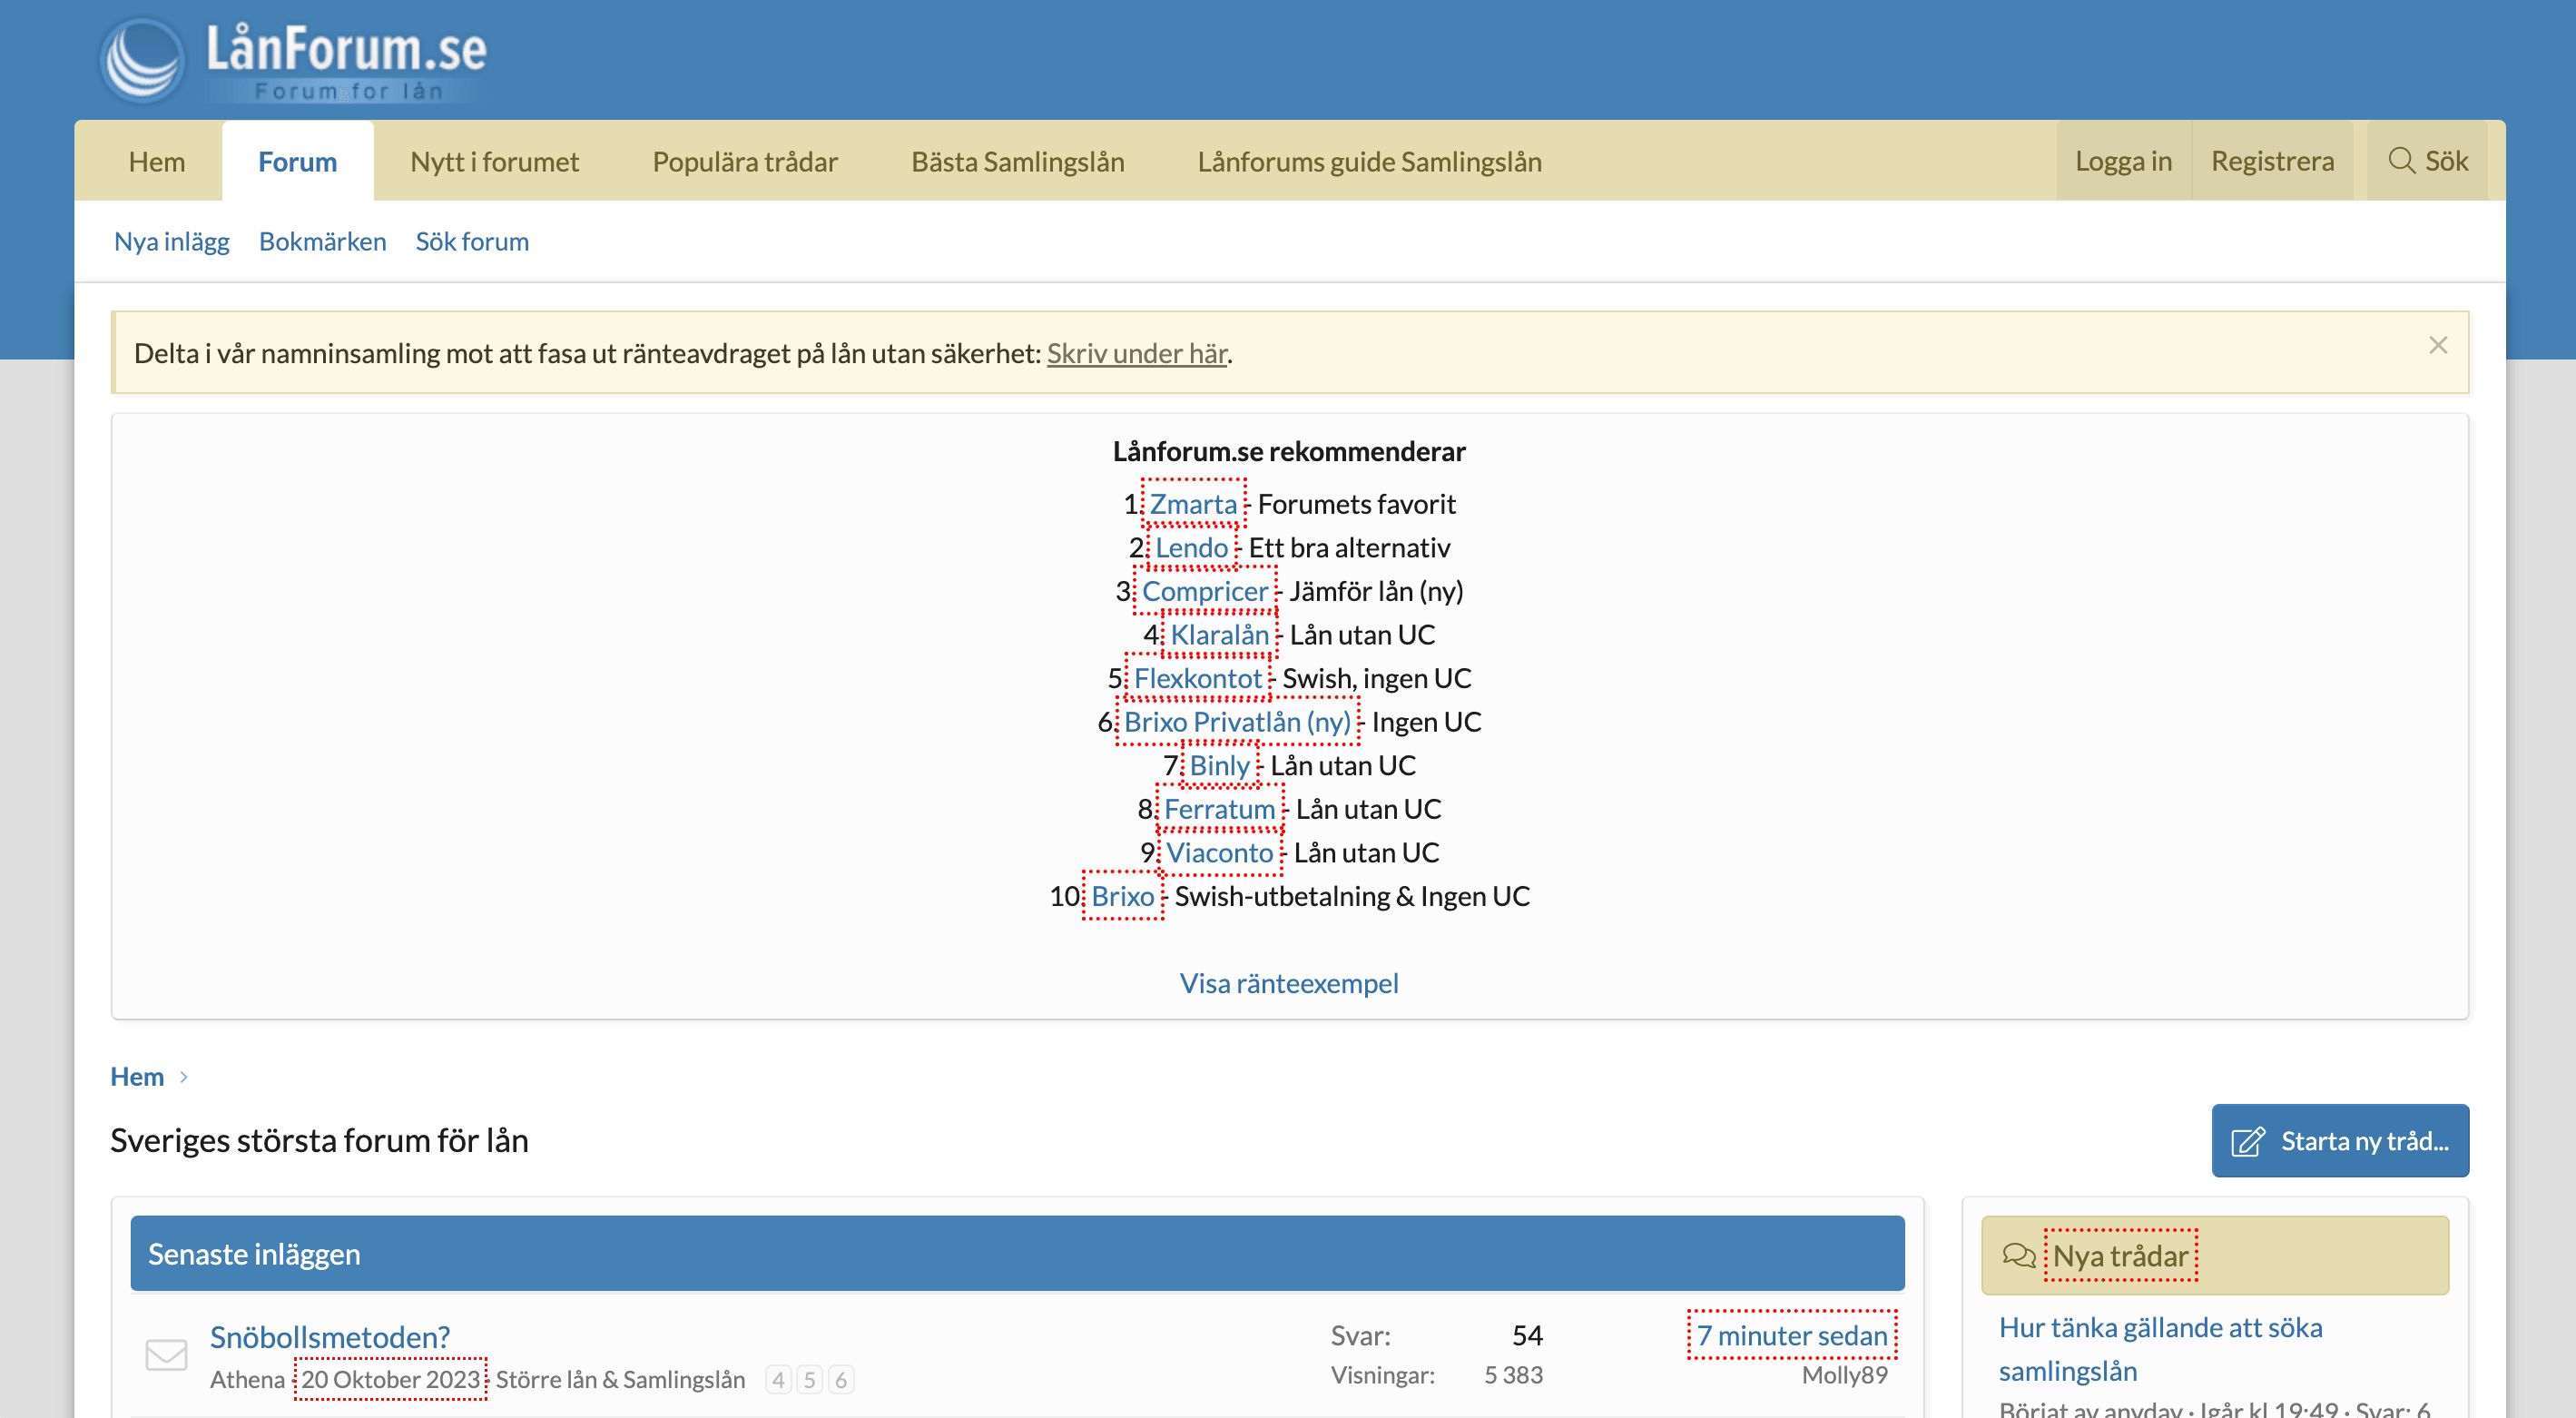The width and height of the screenshot is (2576, 1418).
Task: Open Nytt i forumet tab
Action: point(494,161)
